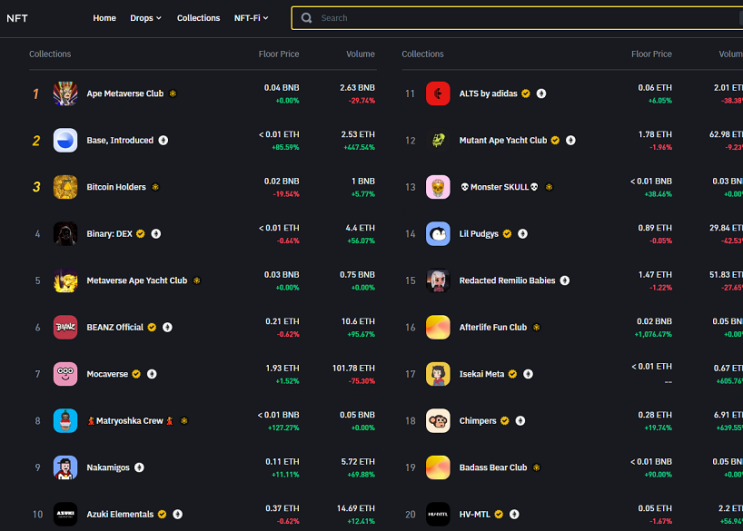Click the Ethereum icon beside Nakamigos

(x=139, y=468)
